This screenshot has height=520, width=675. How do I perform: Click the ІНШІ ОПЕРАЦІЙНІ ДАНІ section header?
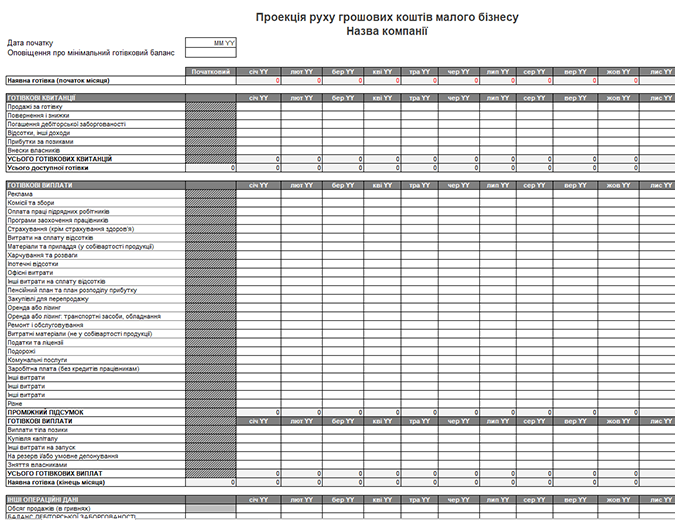point(42,499)
